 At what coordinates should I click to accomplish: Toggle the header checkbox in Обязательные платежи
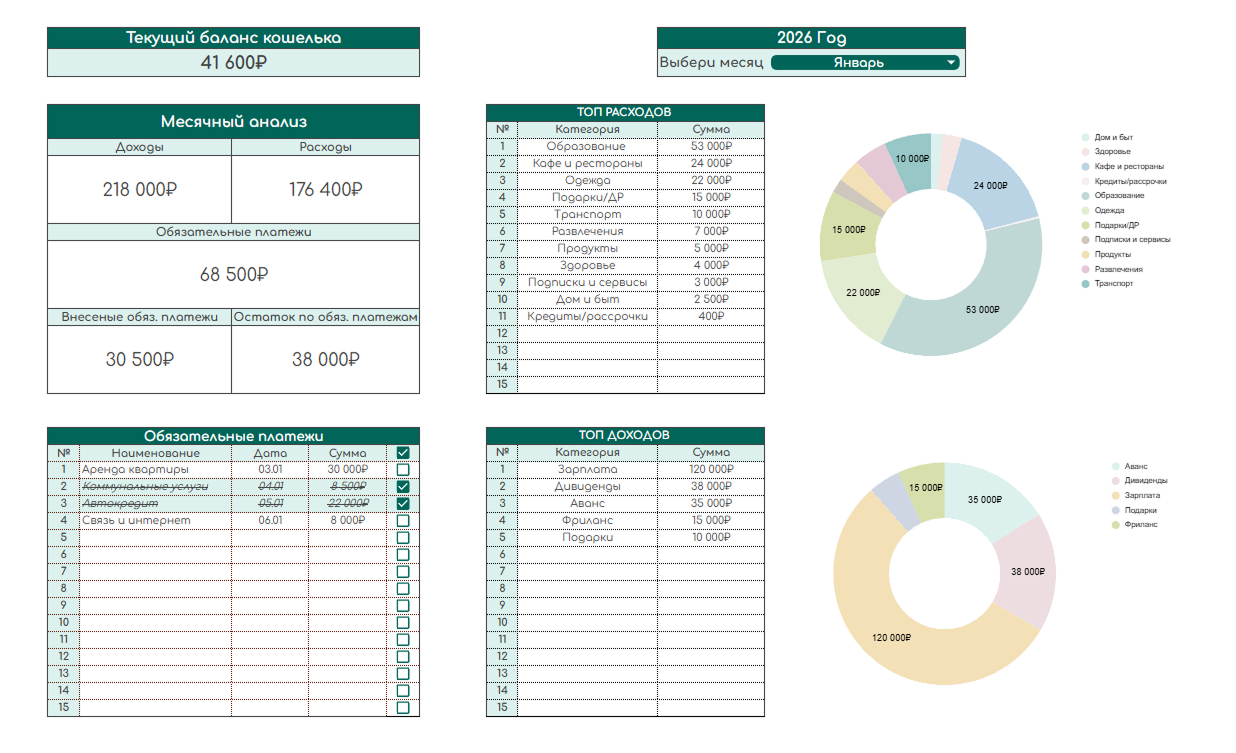tap(403, 453)
